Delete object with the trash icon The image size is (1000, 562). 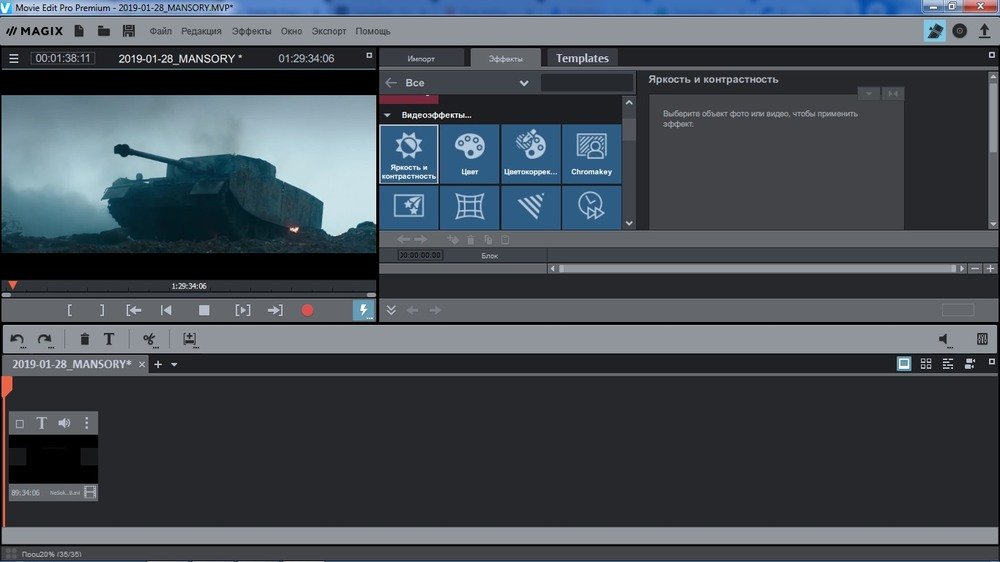pos(84,339)
